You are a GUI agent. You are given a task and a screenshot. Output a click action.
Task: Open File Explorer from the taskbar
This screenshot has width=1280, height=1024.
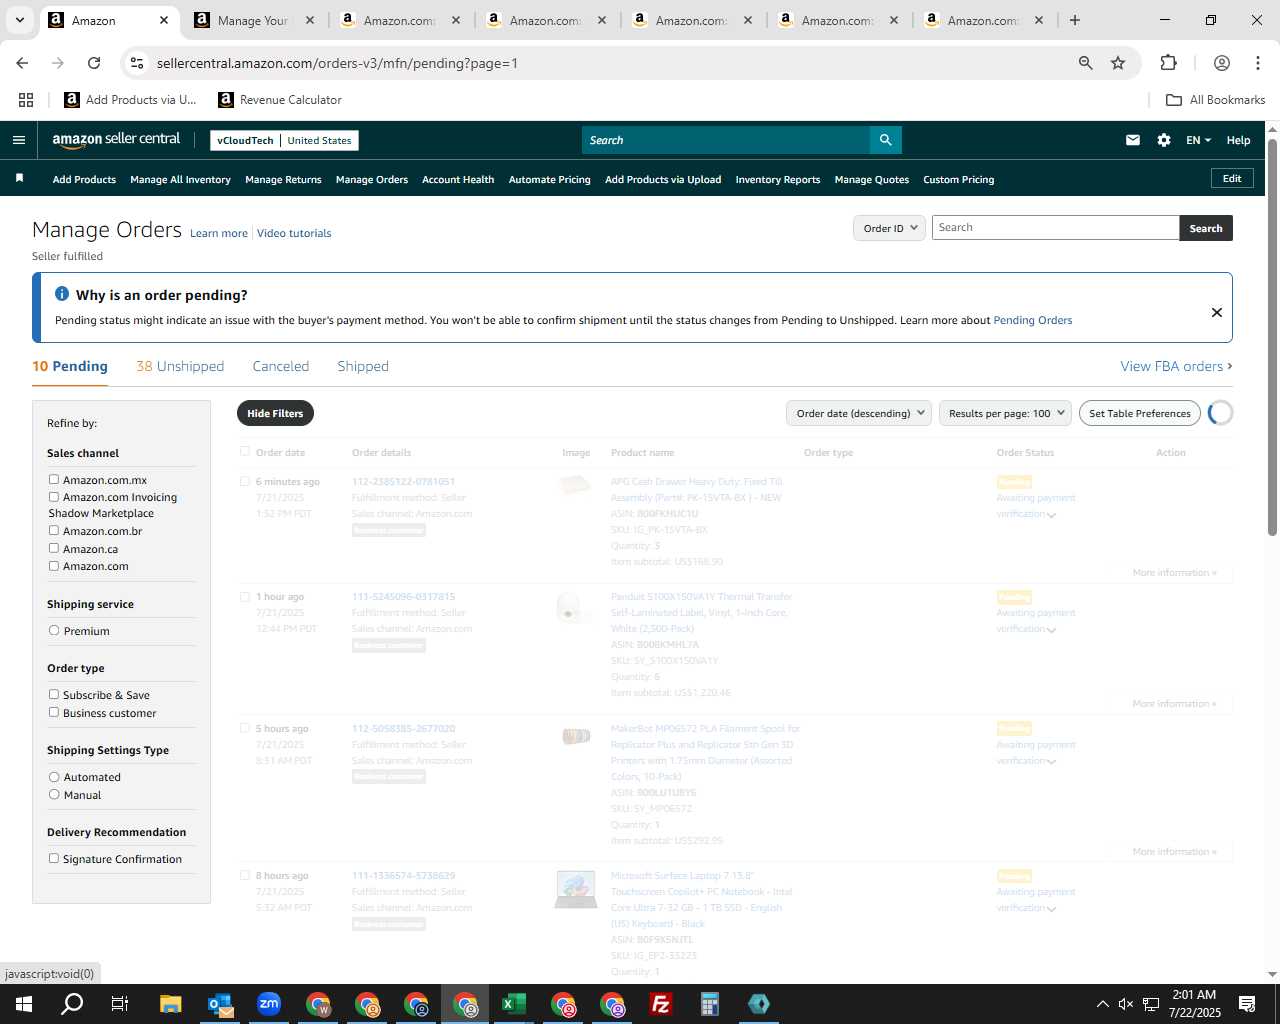click(x=171, y=1004)
